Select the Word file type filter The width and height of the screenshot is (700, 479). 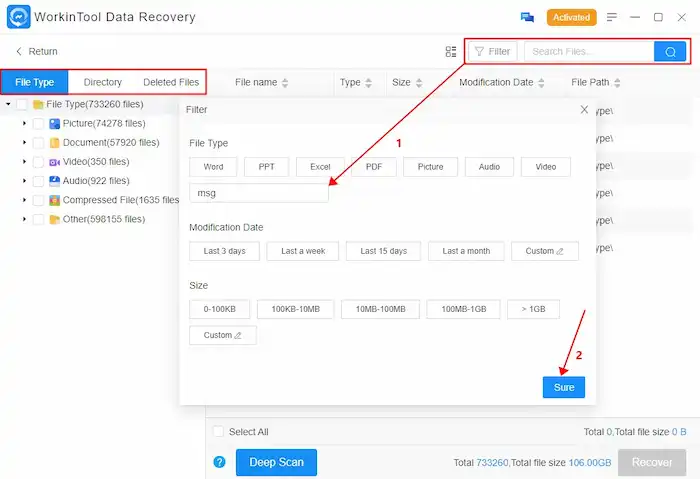click(x=213, y=167)
